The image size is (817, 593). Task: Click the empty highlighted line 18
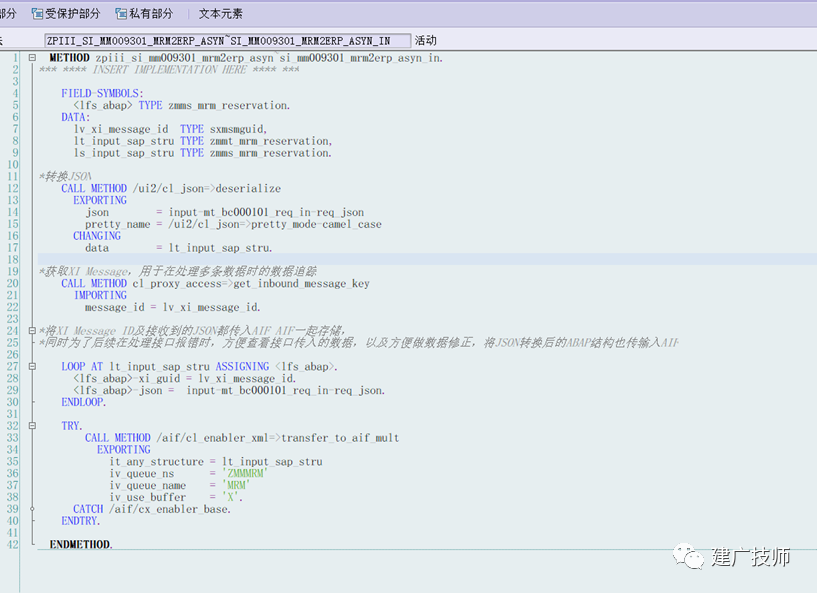tap(427, 259)
